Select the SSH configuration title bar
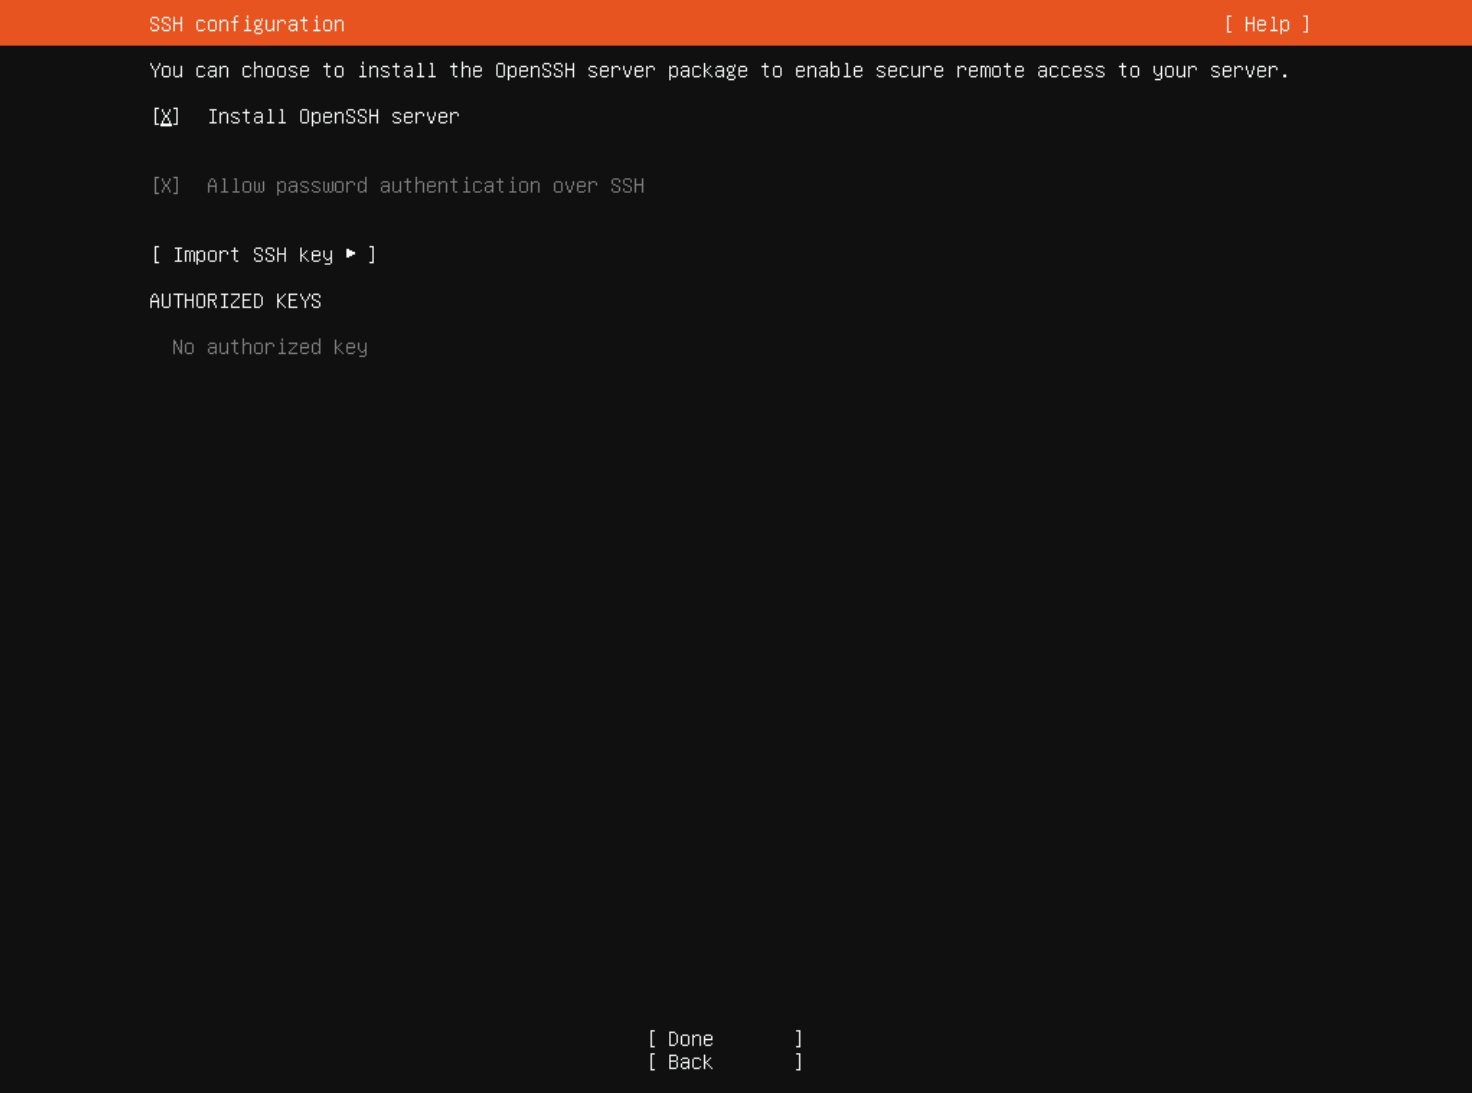The image size is (1472, 1093). coord(246,23)
